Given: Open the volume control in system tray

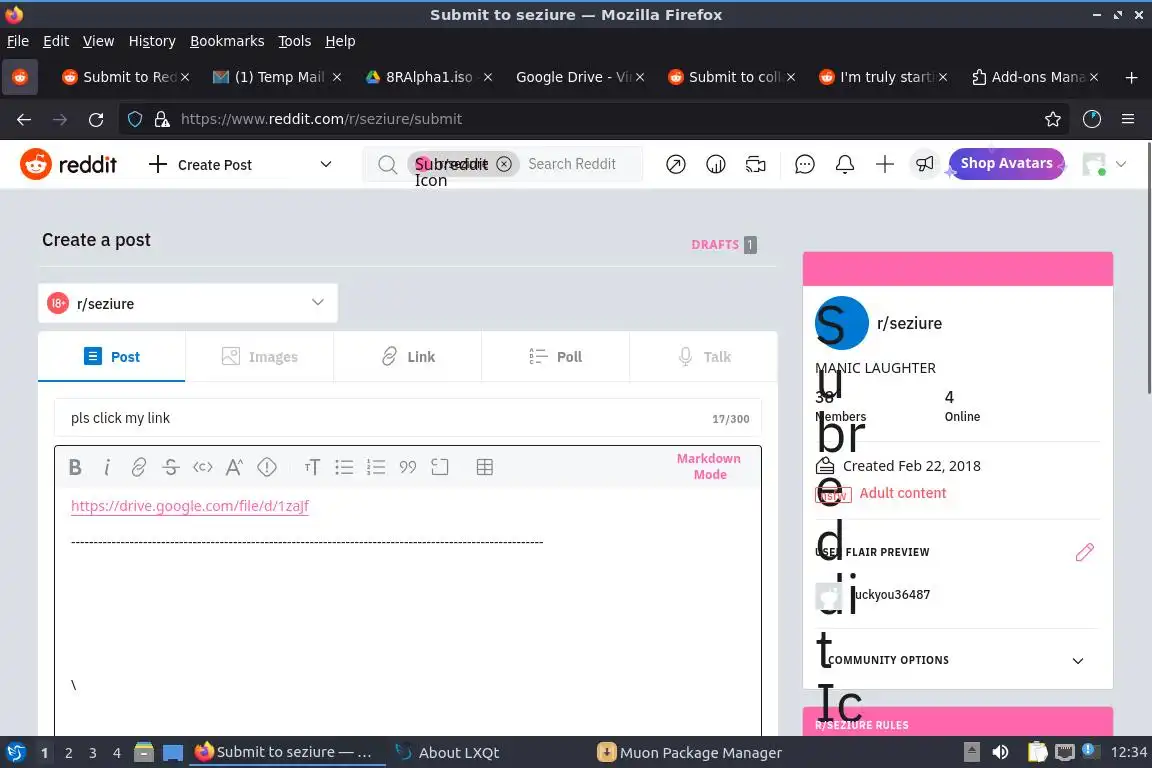Looking at the screenshot, I should click(x=1000, y=752).
